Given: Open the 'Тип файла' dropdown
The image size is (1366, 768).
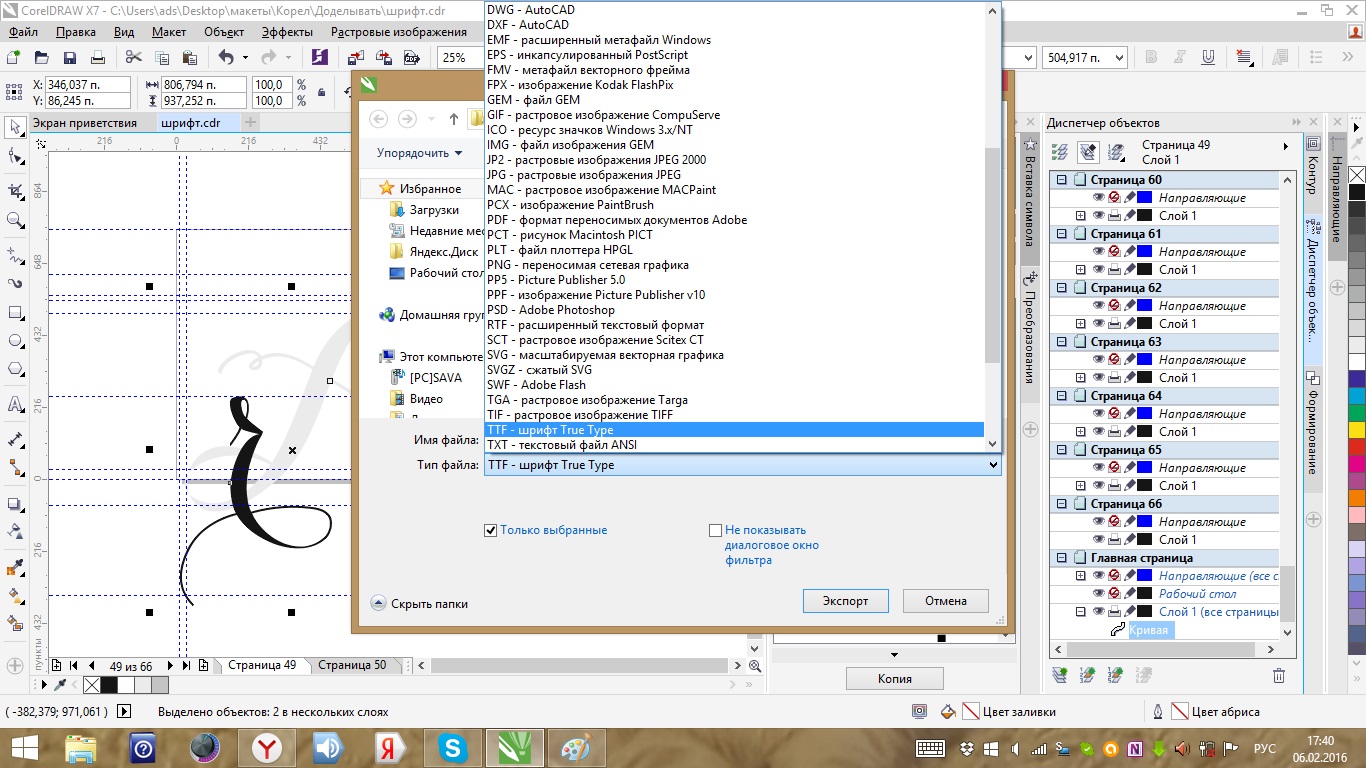Looking at the screenshot, I should click(743, 465).
